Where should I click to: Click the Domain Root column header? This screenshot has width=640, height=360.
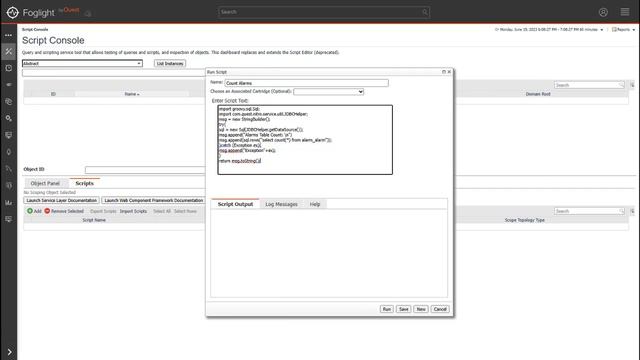pyautogui.click(x=538, y=94)
